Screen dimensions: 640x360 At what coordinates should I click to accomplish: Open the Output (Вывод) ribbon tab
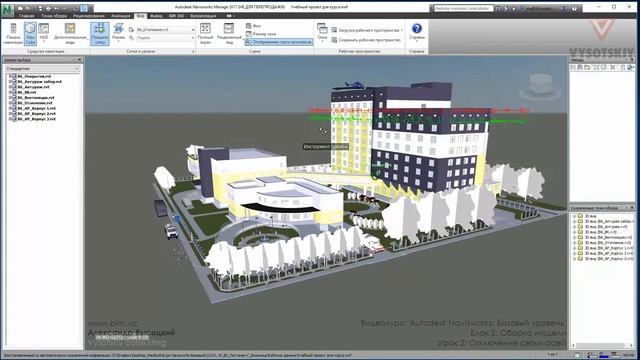156,16
